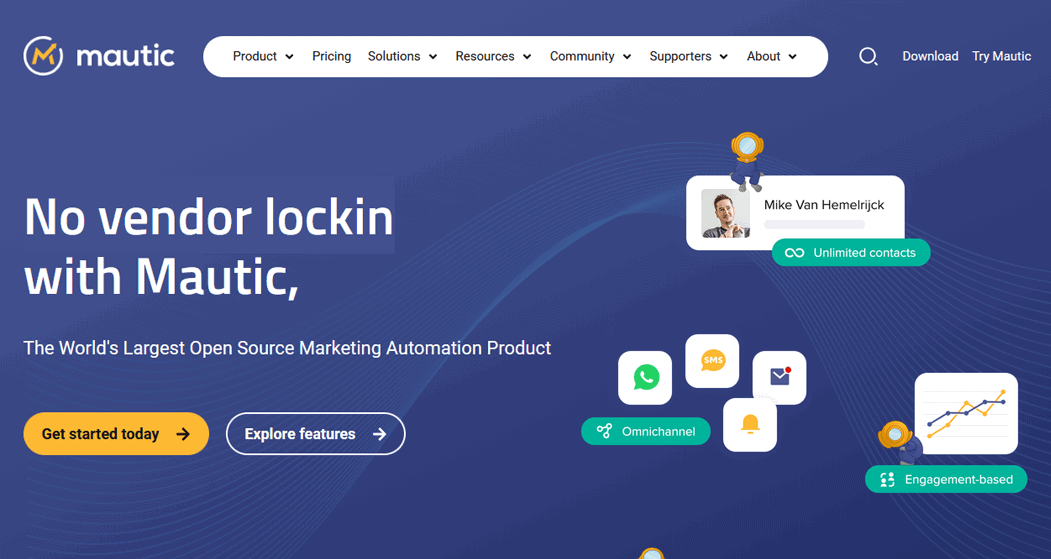Image resolution: width=1051 pixels, height=559 pixels.
Task: Expand the Community menu
Action: tap(591, 56)
